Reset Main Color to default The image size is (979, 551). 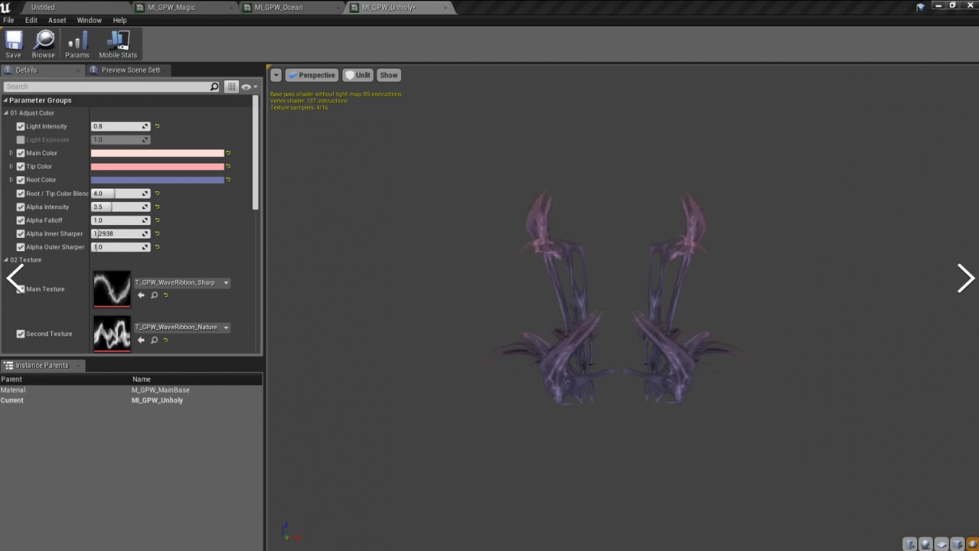point(229,153)
